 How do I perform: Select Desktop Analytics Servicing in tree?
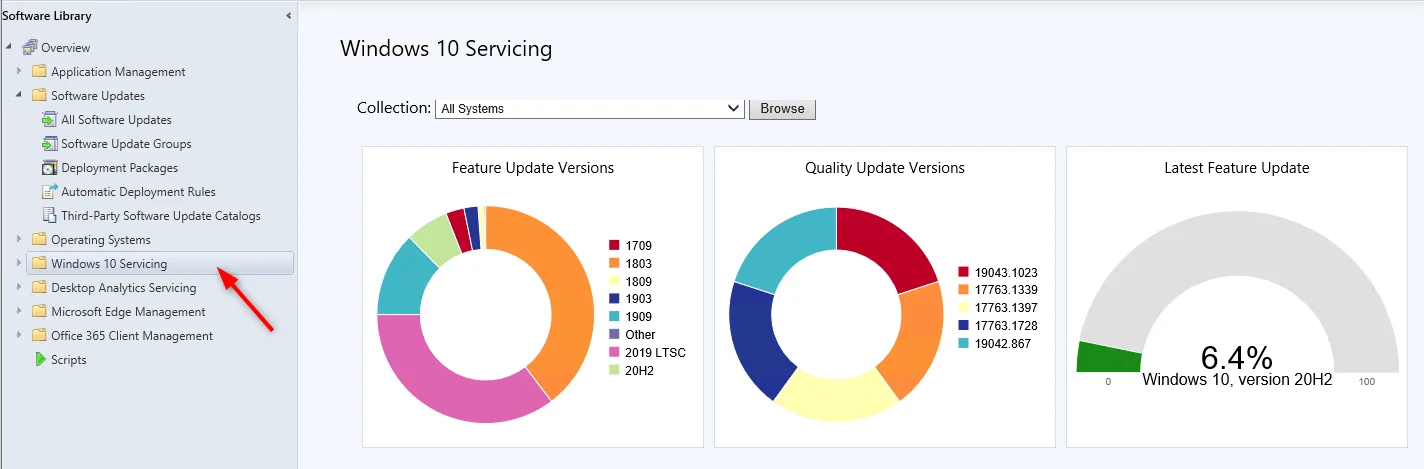point(124,288)
